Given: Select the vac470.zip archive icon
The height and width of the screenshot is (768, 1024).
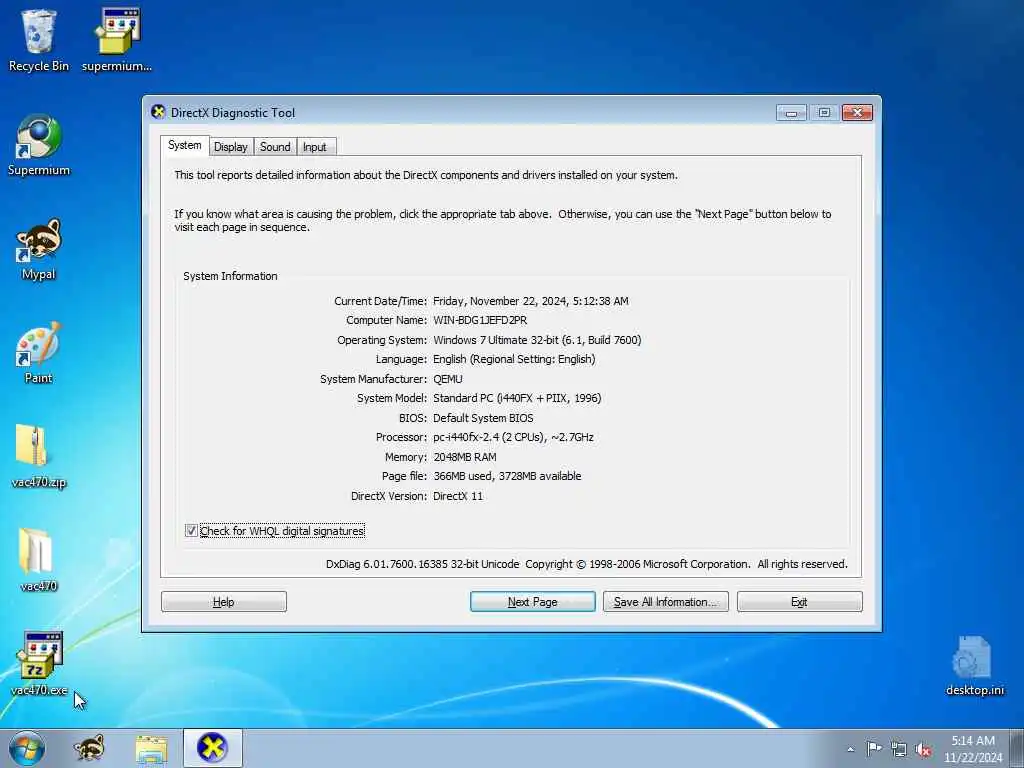Looking at the screenshot, I should tap(39, 456).
